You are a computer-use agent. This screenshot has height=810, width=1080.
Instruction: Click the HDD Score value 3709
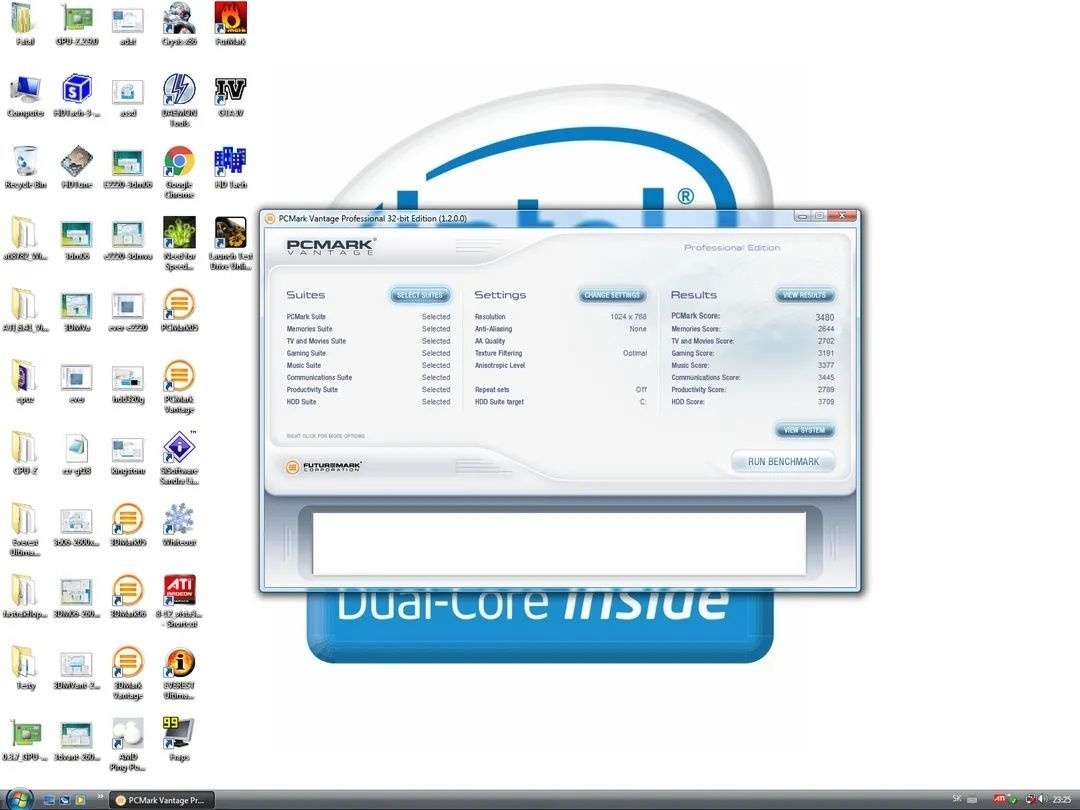pos(826,402)
